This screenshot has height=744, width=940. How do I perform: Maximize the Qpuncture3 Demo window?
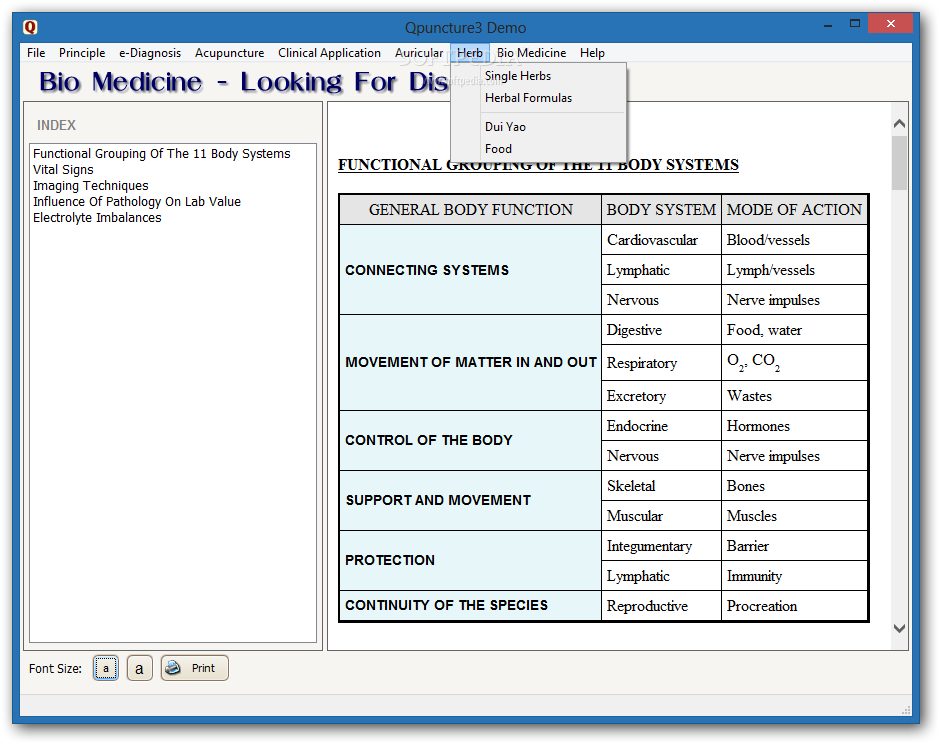coord(855,24)
